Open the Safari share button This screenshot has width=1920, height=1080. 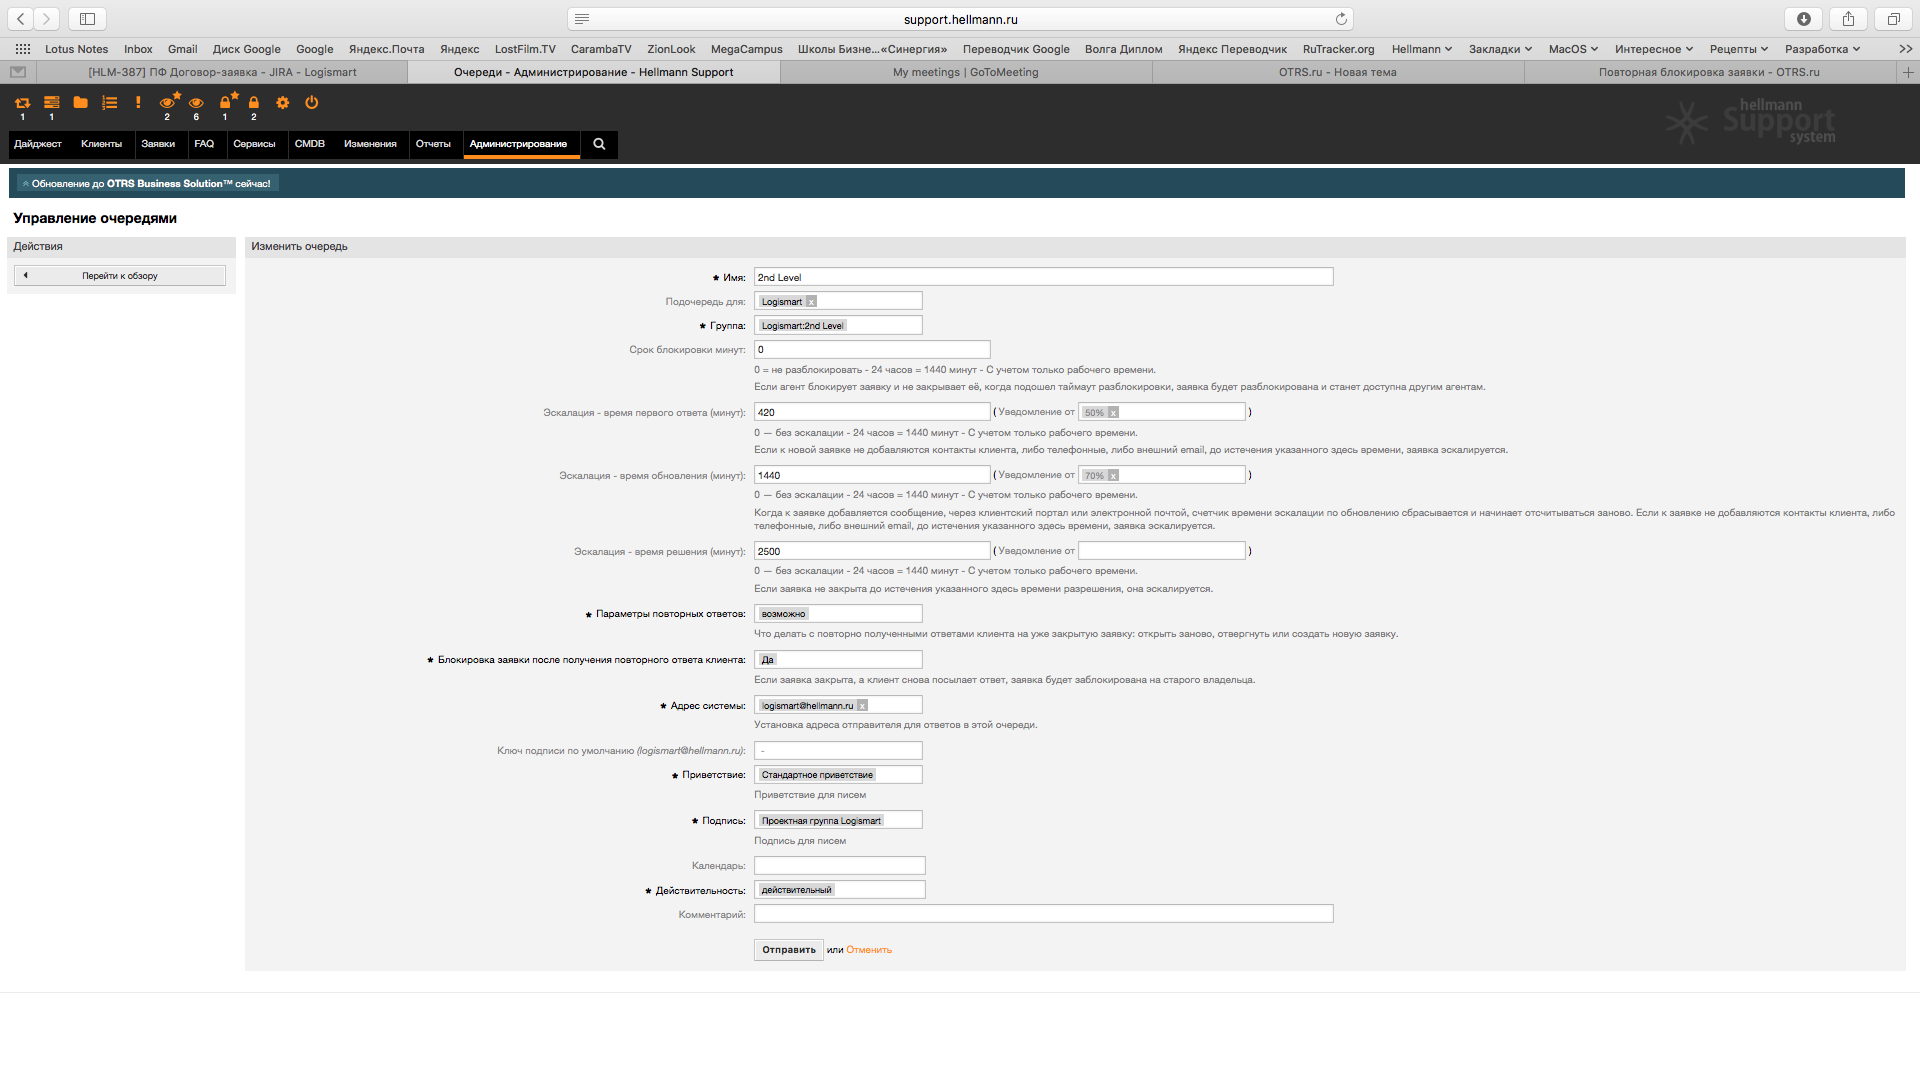tap(1848, 19)
